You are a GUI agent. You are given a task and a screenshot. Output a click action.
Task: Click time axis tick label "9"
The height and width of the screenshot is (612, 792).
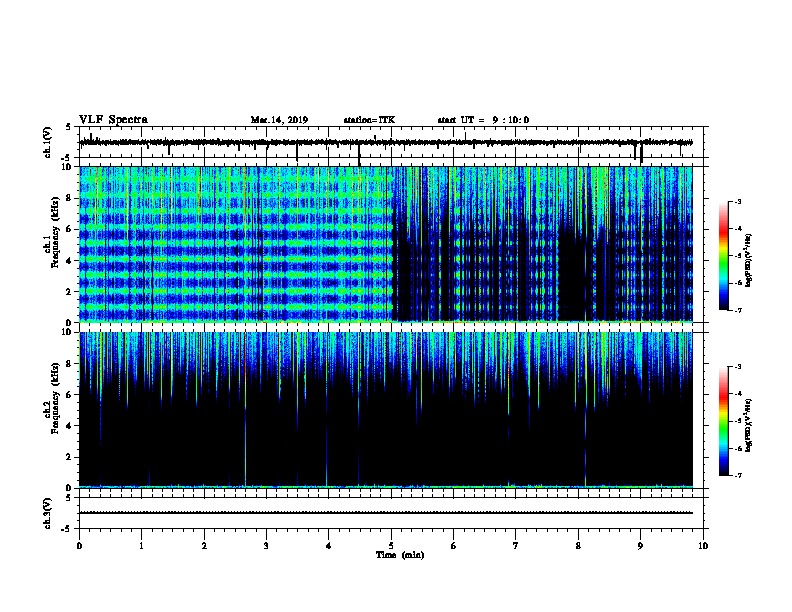click(x=640, y=545)
